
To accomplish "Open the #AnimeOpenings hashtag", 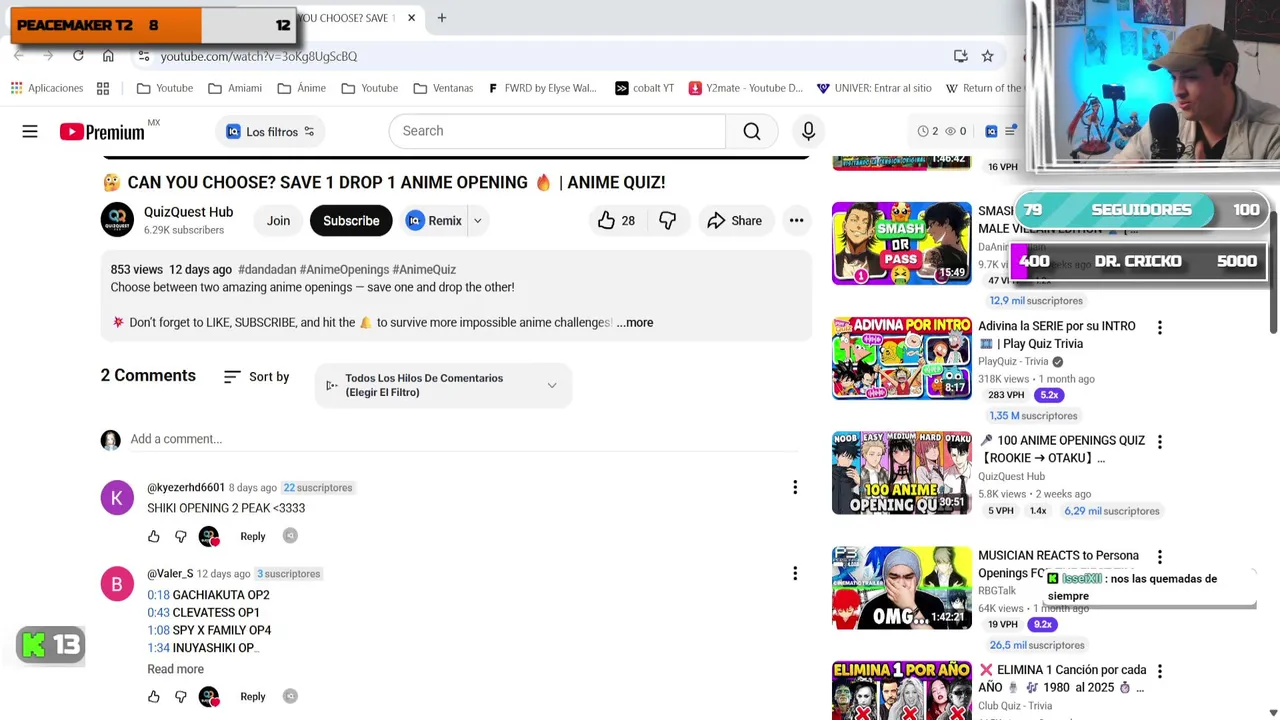I will [344, 269].
